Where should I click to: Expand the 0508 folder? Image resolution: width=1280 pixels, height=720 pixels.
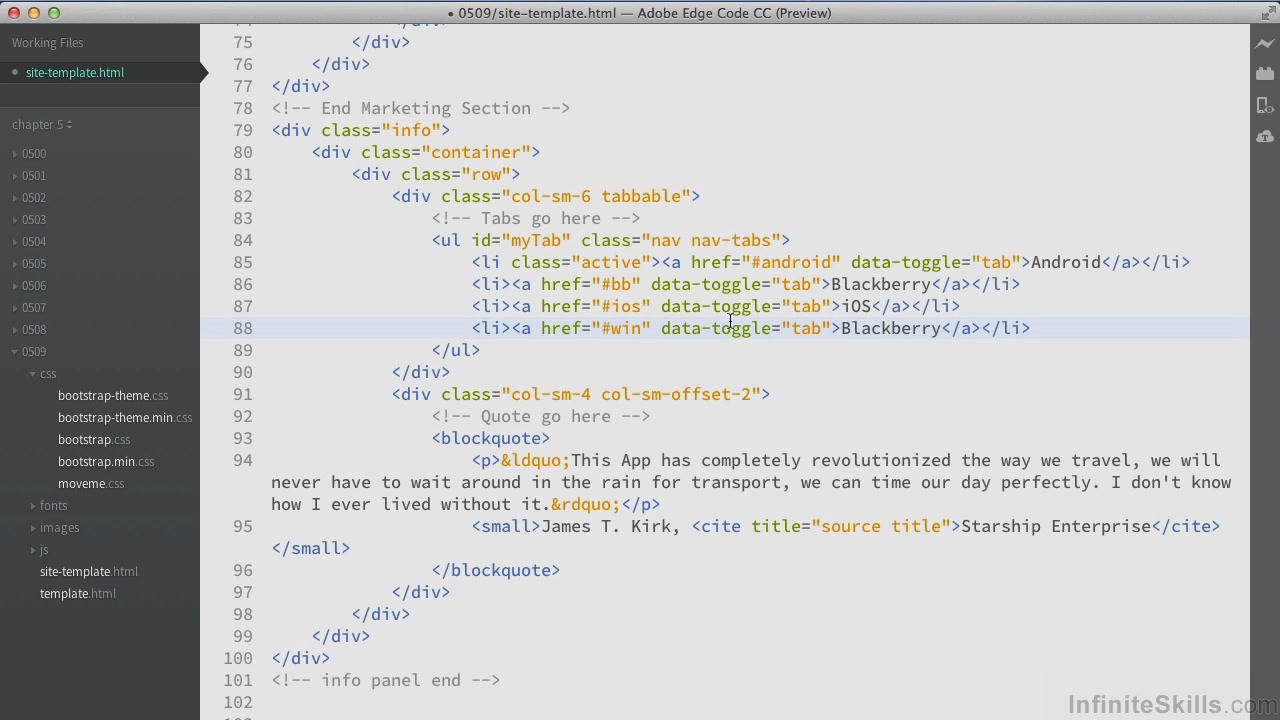click(15, 330)
